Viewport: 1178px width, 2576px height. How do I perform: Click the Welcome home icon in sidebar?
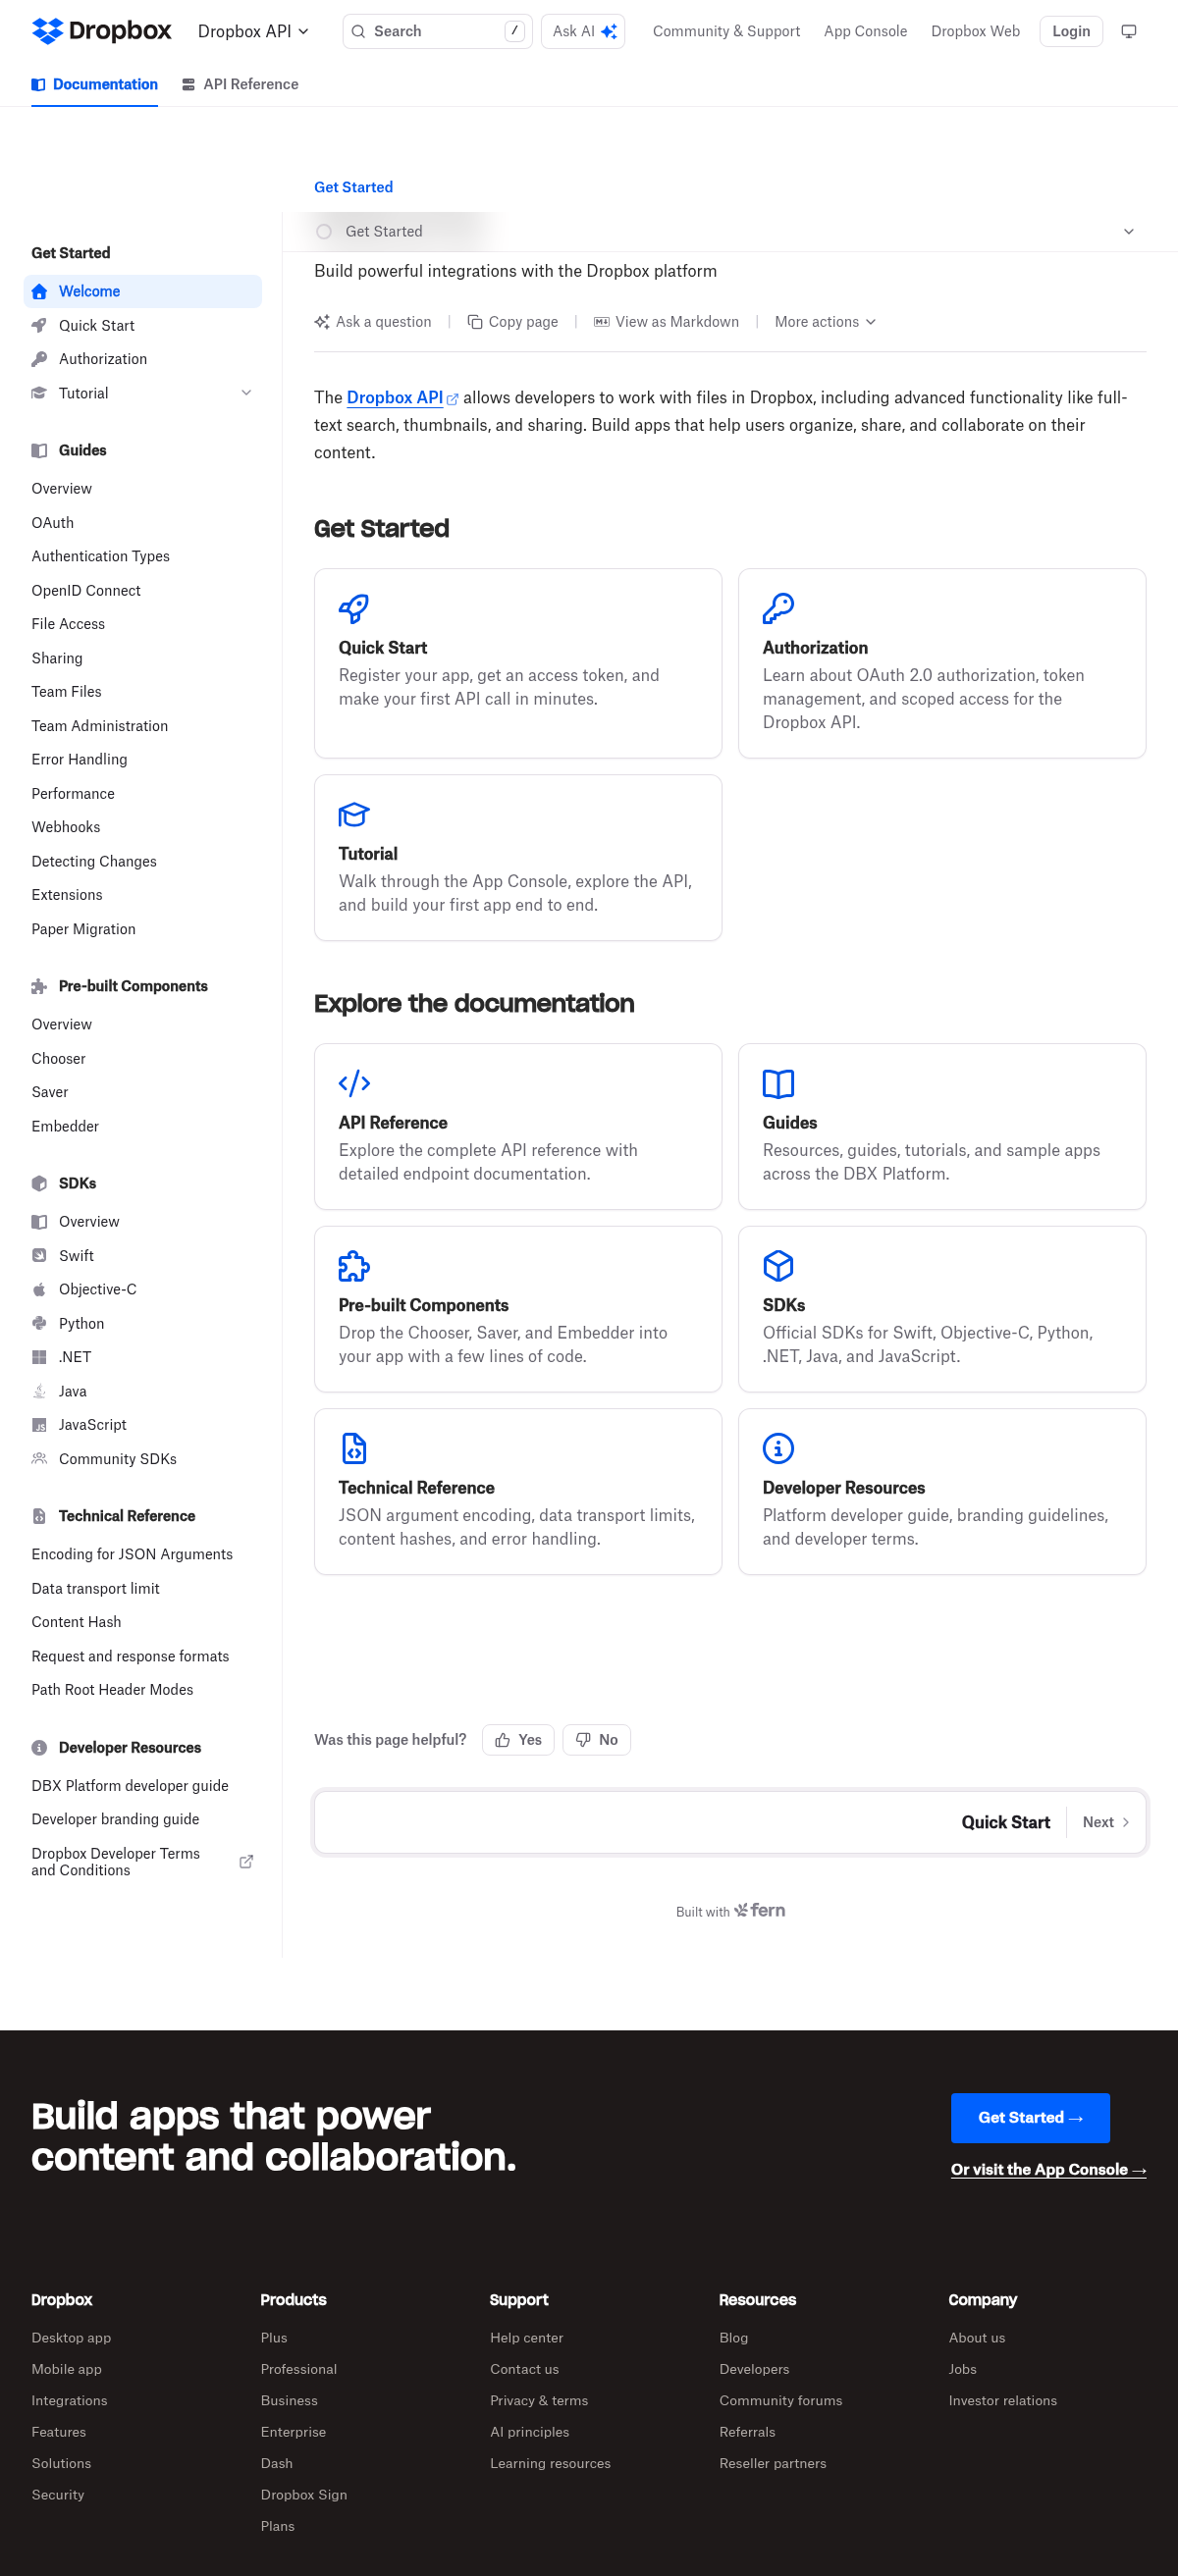(39, 291)
